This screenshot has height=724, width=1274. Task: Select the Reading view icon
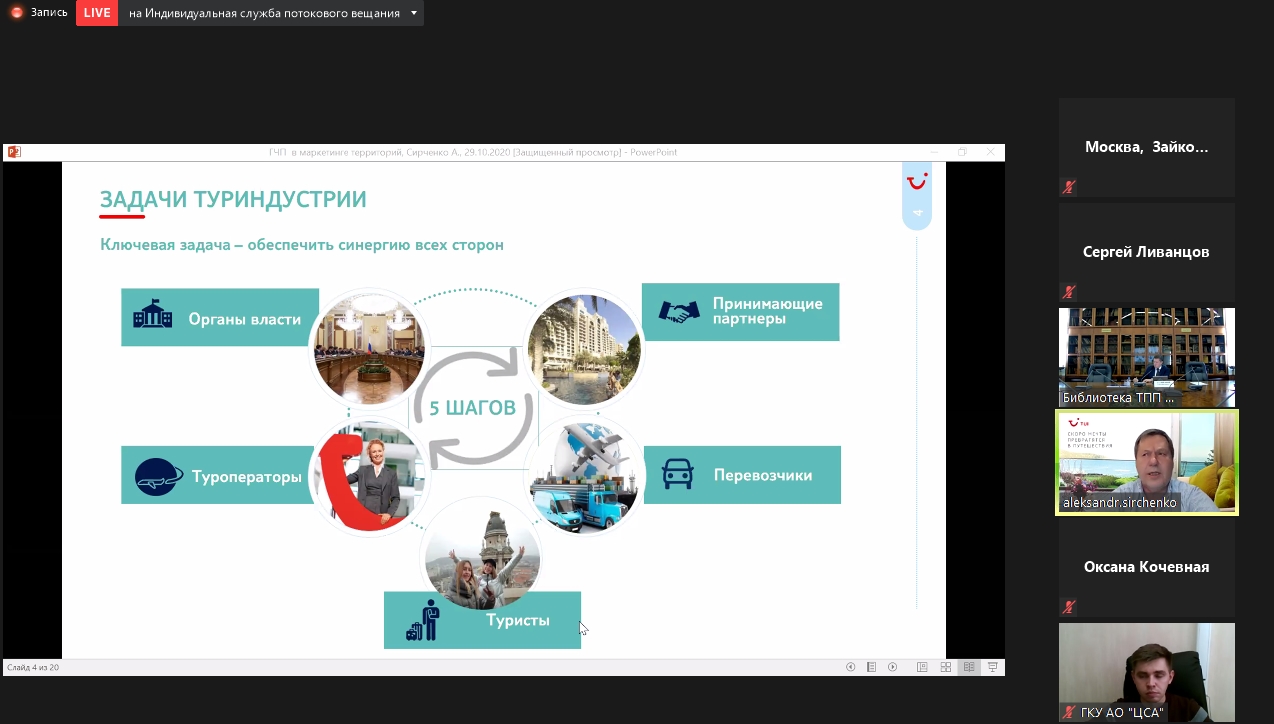(969, 667)
